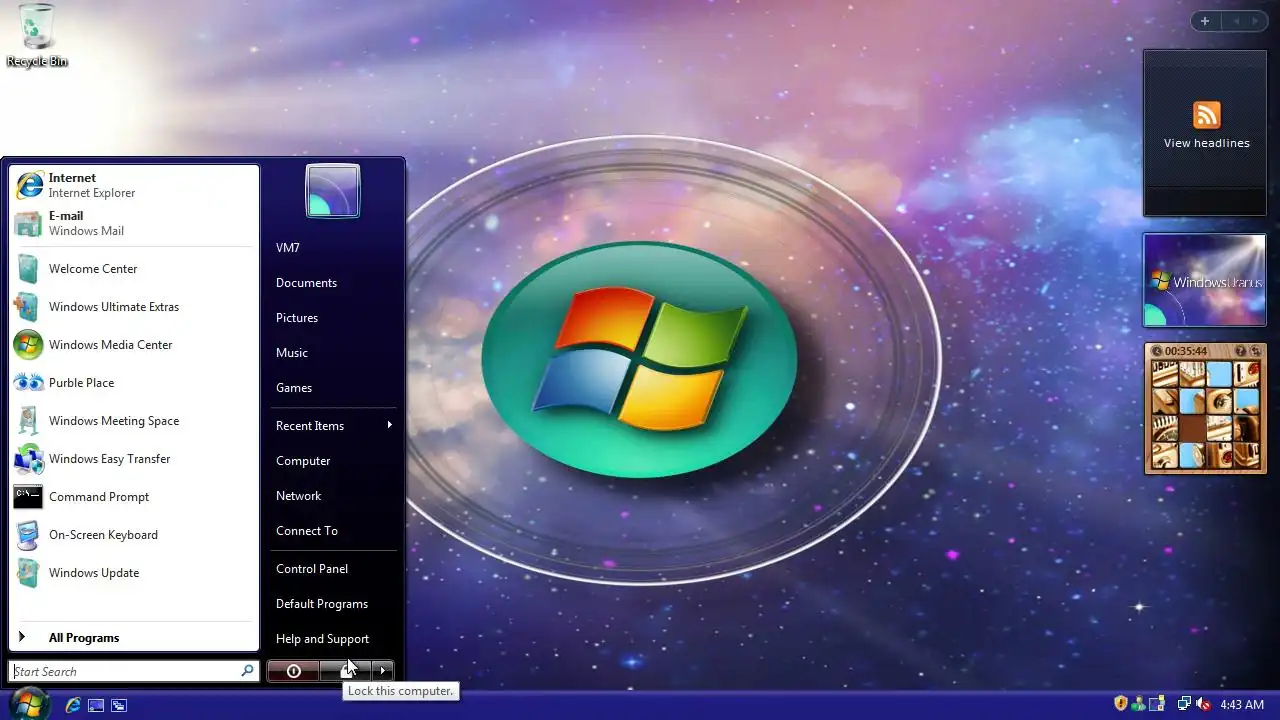Click Show Desktop in Quick Launch
The width and height of the screenshot is (1280, 720).
click(96, 705)
